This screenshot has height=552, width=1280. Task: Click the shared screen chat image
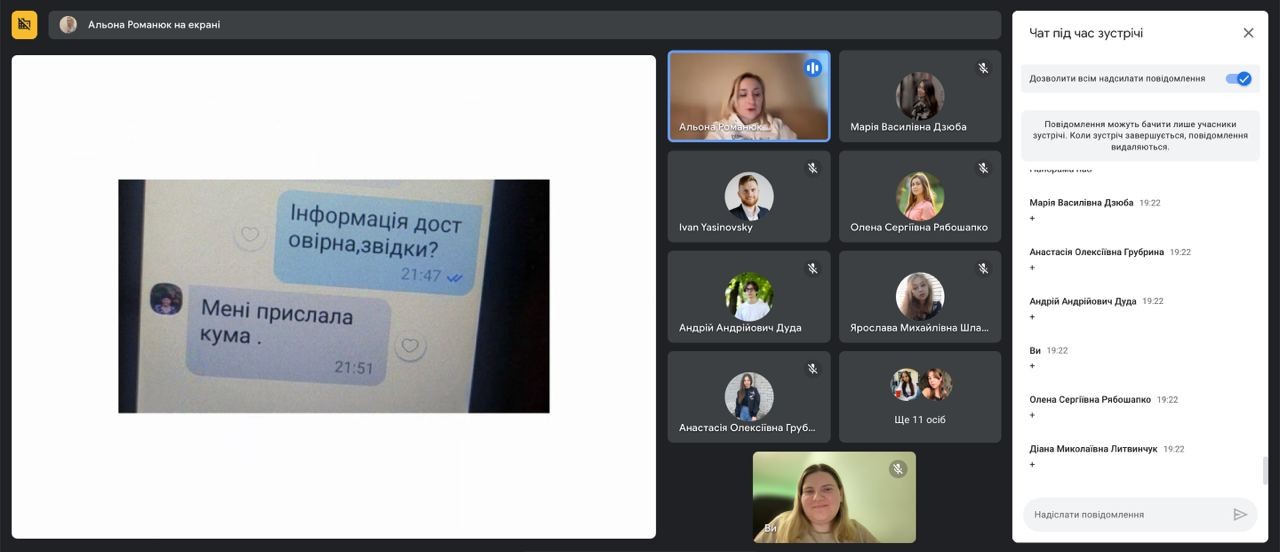[x=333, y=296]
